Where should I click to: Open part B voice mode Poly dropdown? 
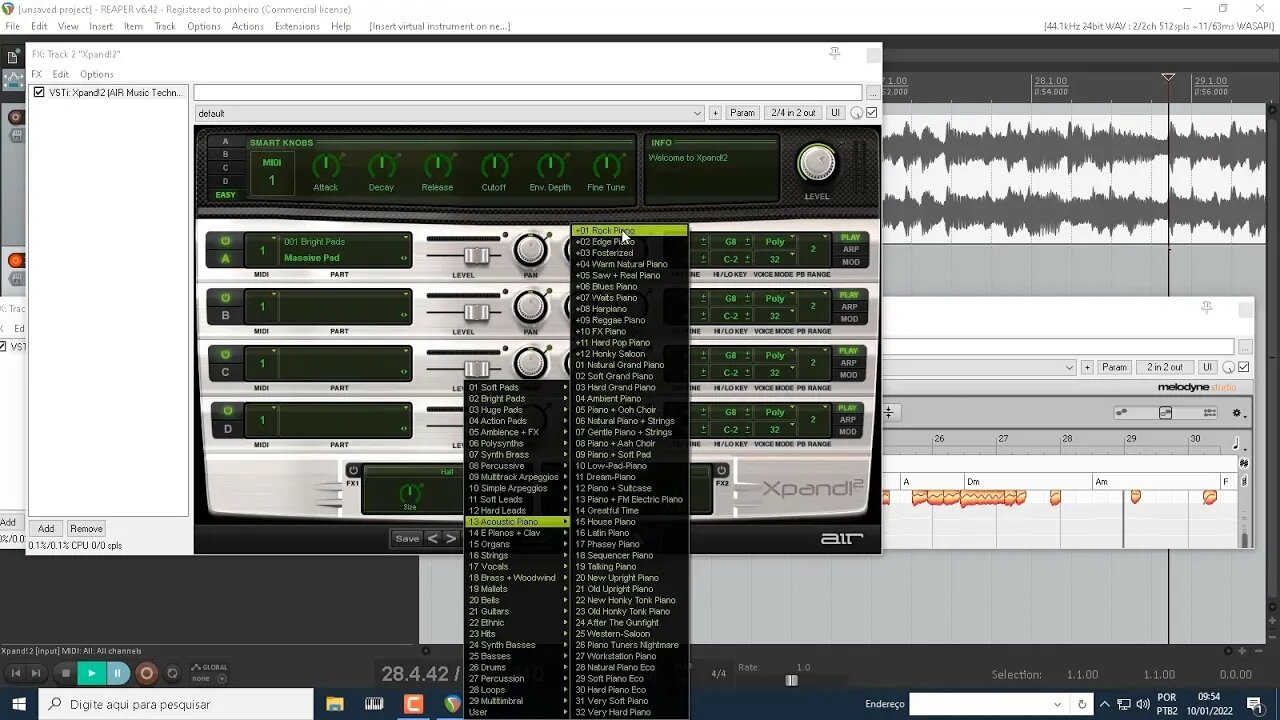(x=775, y=298)
